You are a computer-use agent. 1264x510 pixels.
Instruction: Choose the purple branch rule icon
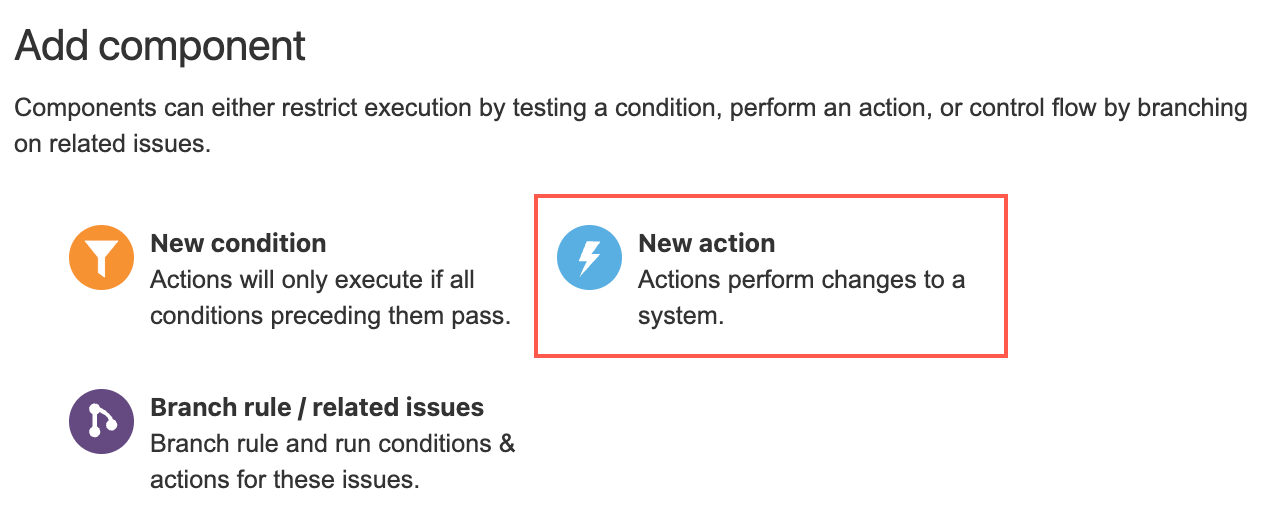tap(101, 421)
